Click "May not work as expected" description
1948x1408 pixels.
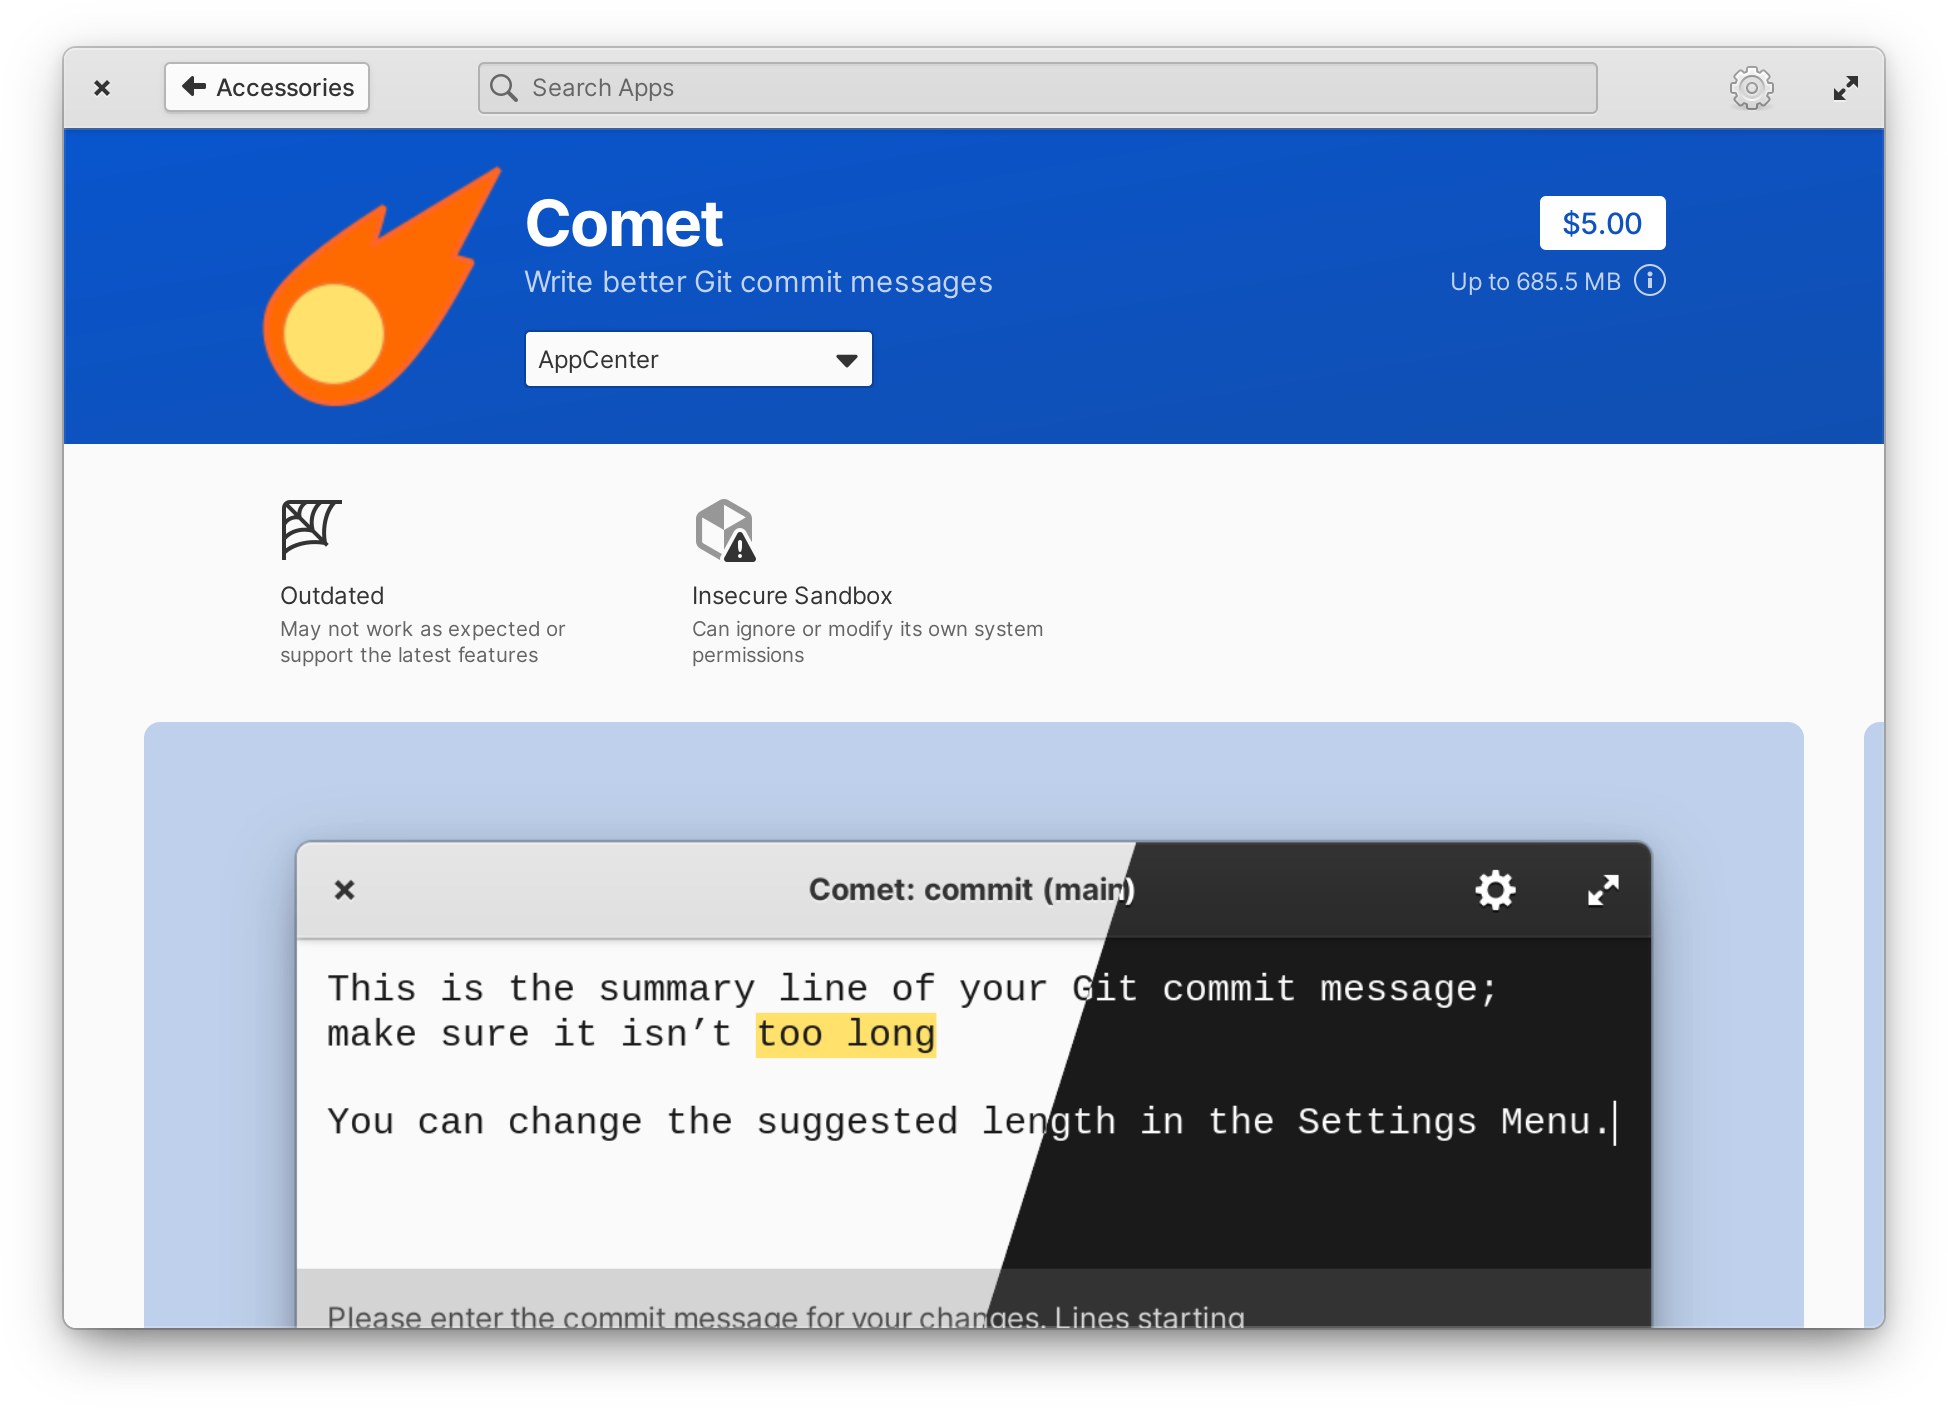pyautogui.click(x=422, y=642)
